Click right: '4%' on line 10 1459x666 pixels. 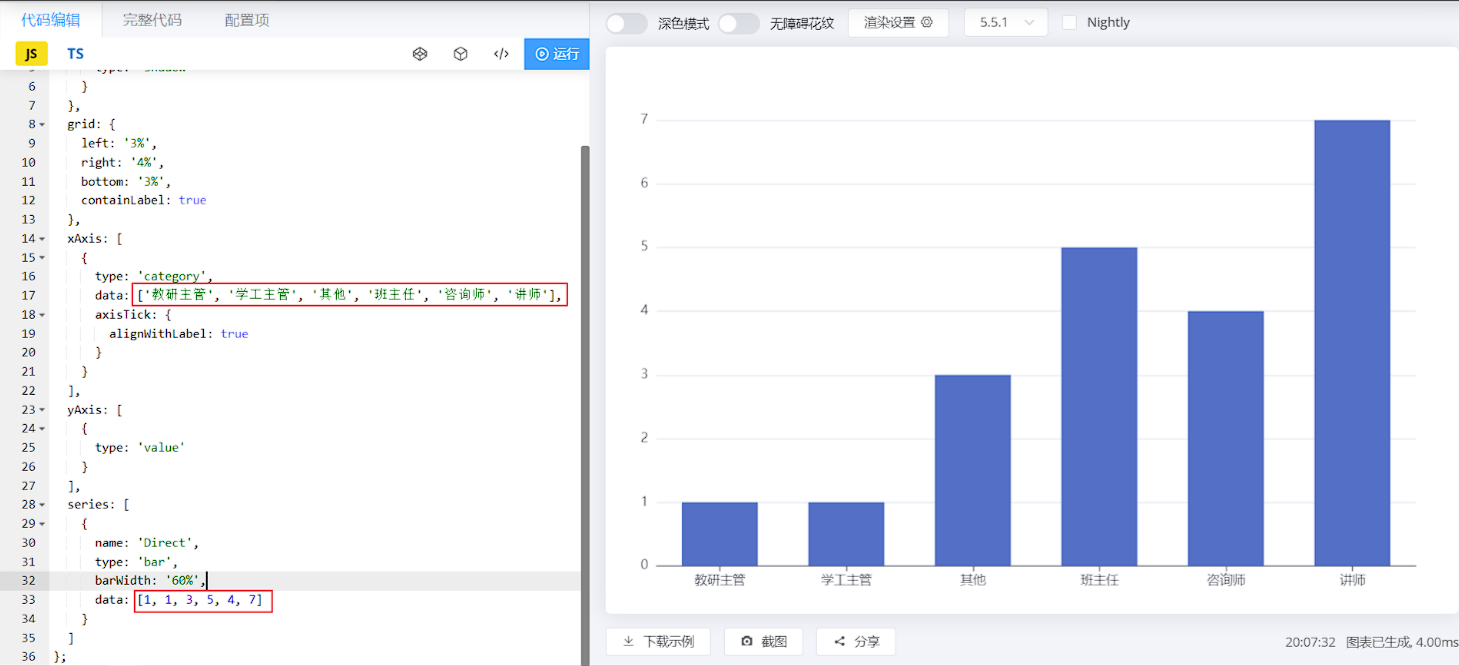[122, 162]
